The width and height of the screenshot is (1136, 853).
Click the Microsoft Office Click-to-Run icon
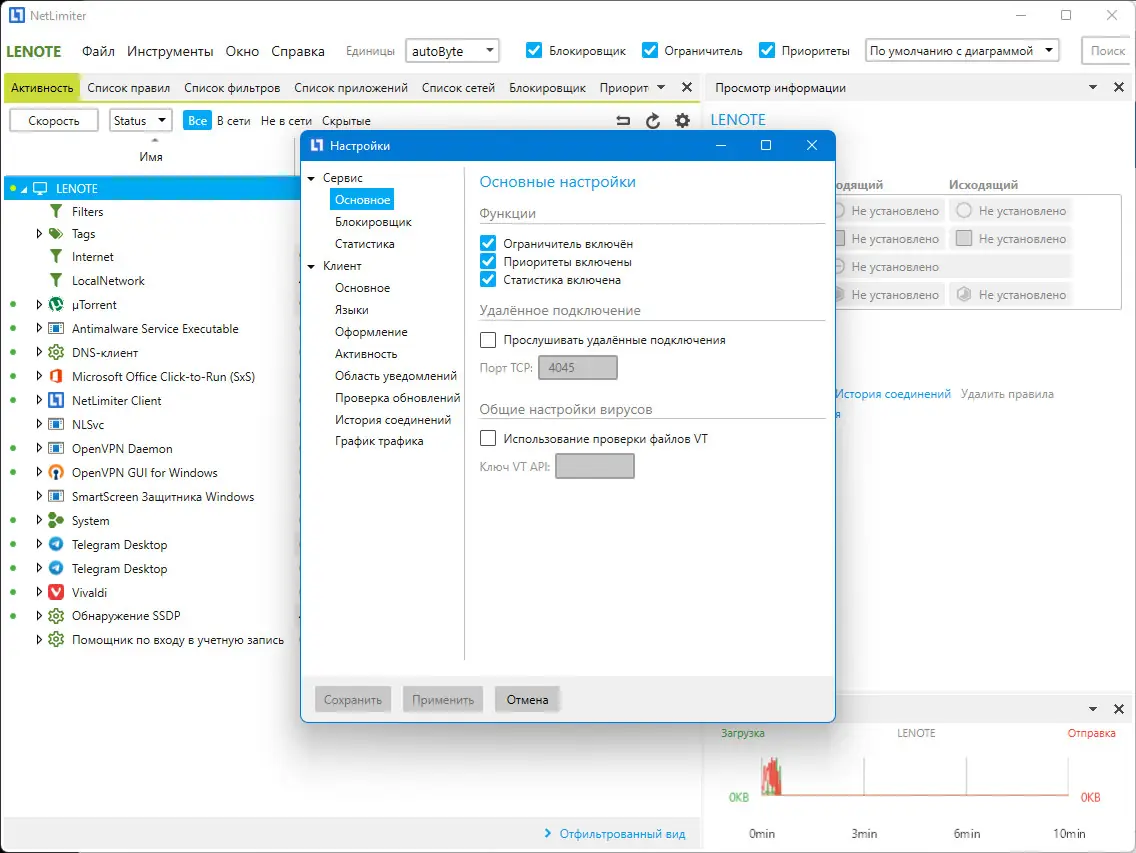pos(56,376)
